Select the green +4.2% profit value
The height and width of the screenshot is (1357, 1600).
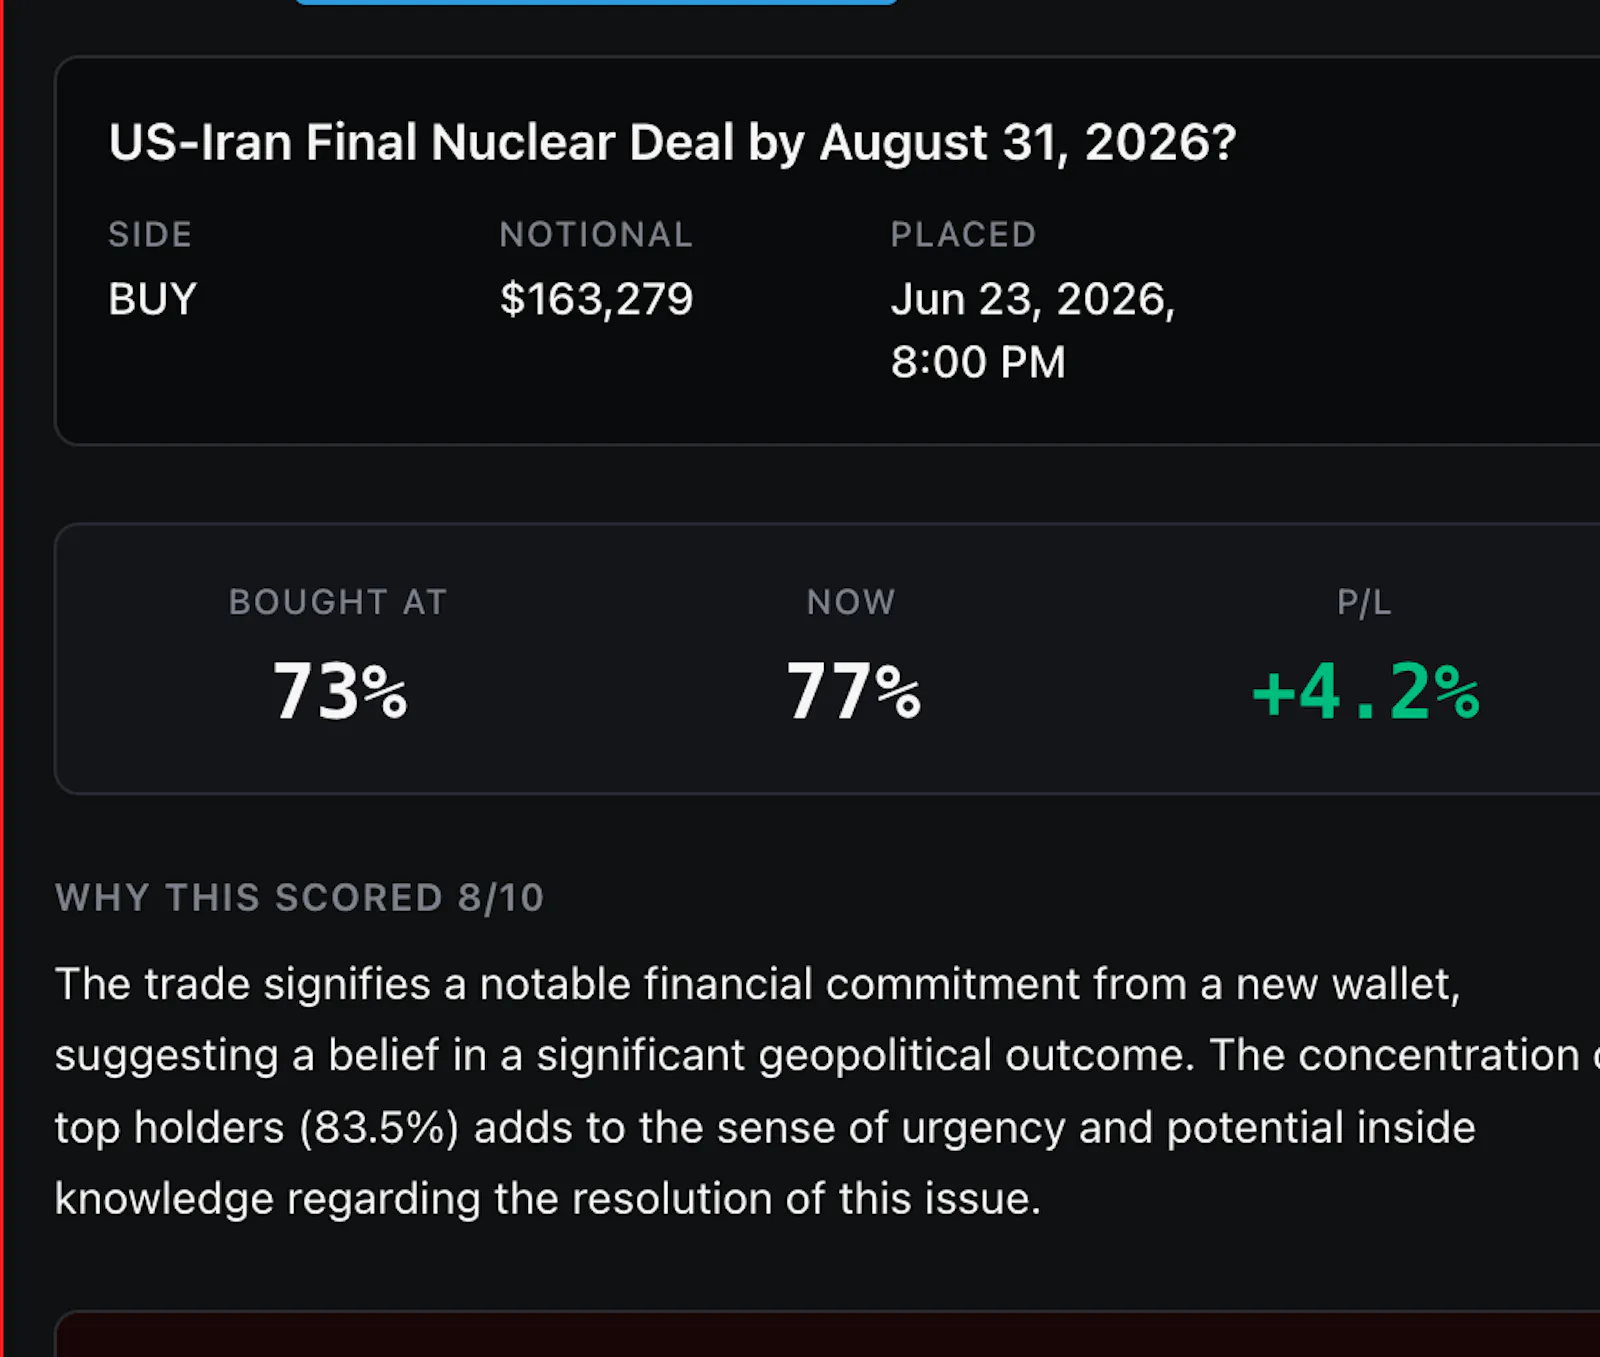pos(1365,691)
